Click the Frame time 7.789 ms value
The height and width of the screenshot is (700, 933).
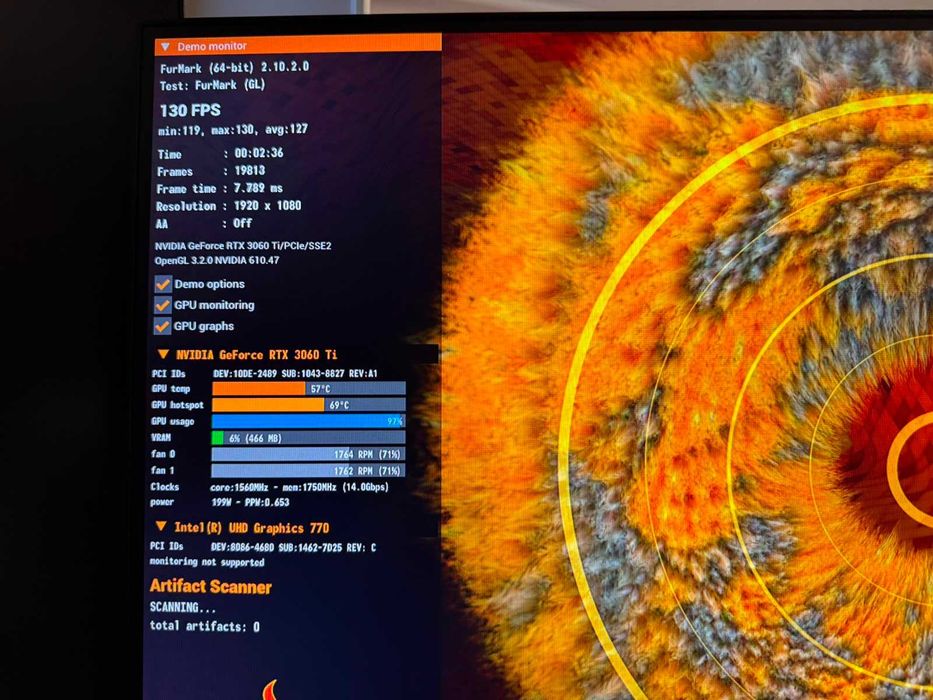[x=258, y=188]
